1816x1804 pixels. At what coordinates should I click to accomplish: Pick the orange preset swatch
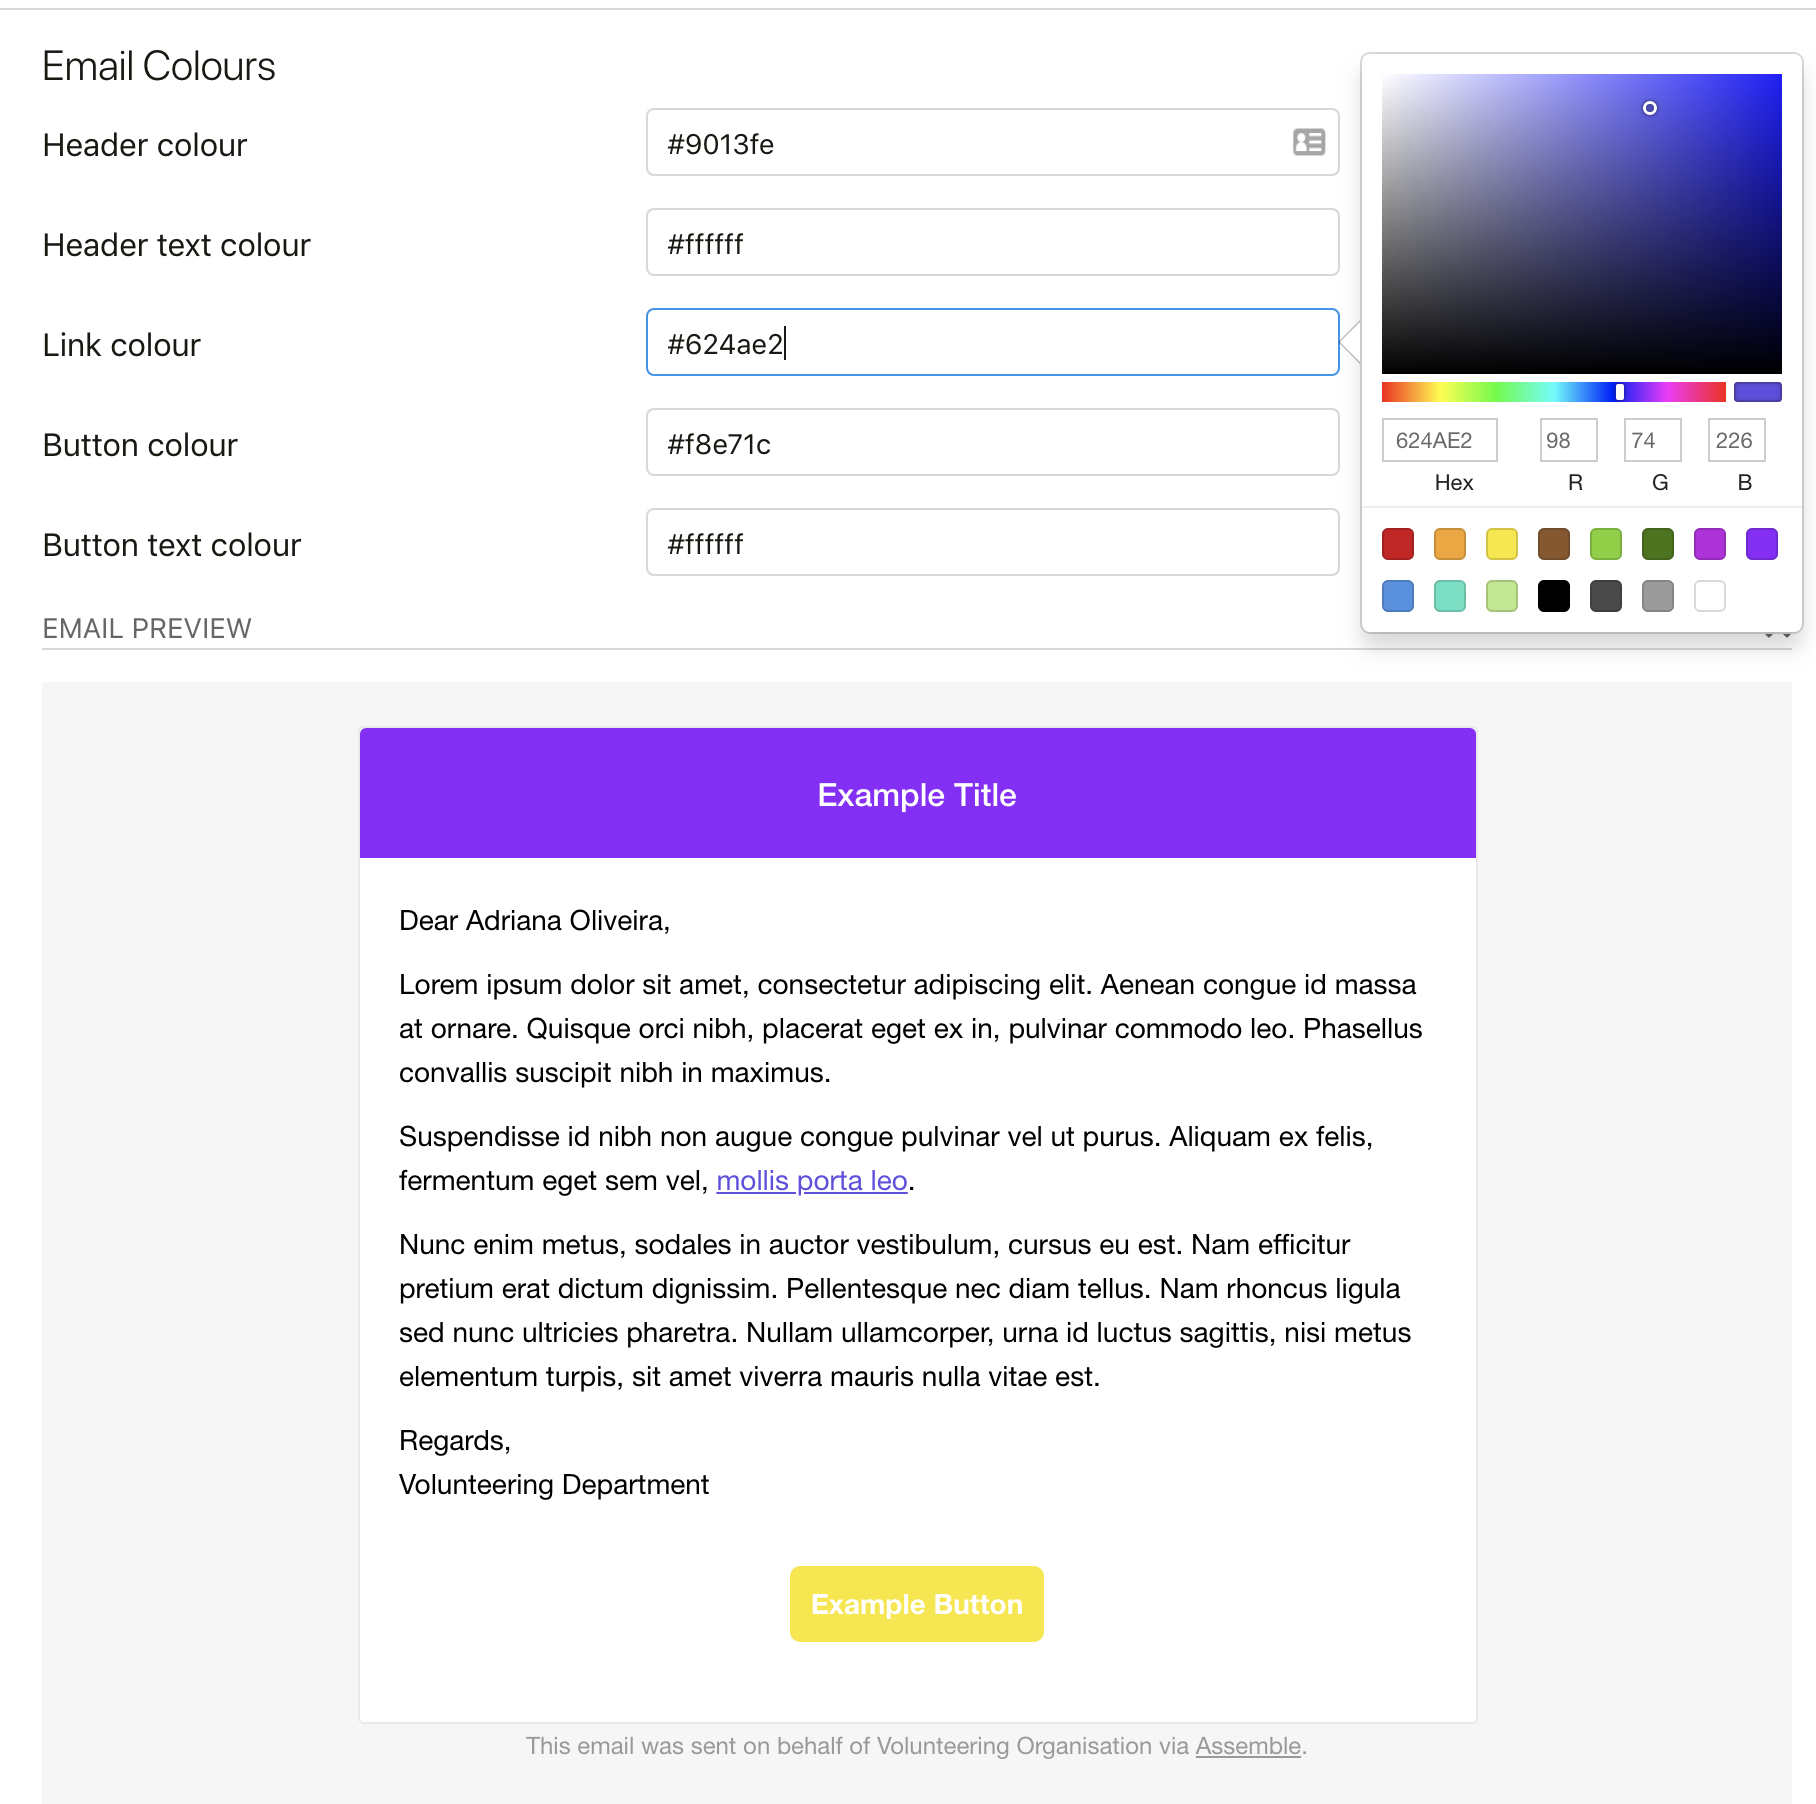[x=1450, y=544]
